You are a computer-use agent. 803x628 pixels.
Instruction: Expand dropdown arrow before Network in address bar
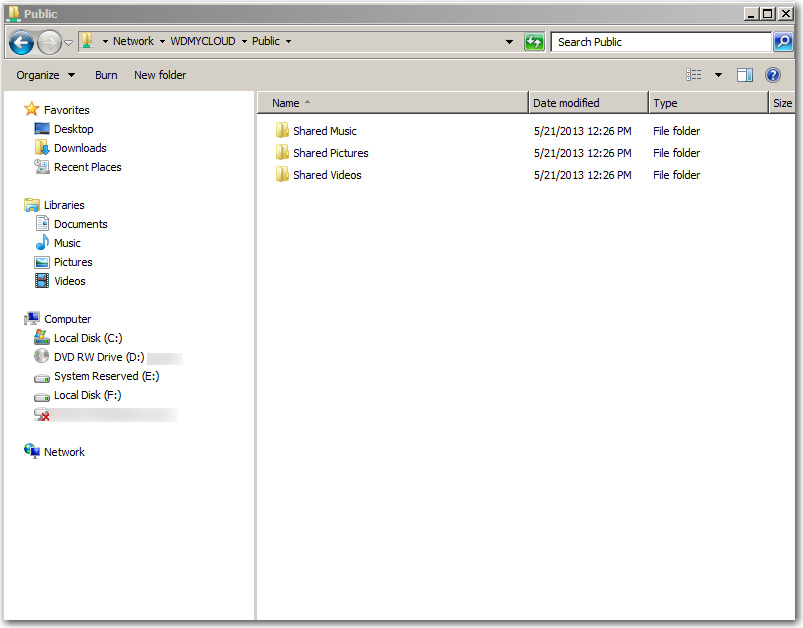click(x=105, y=41)
